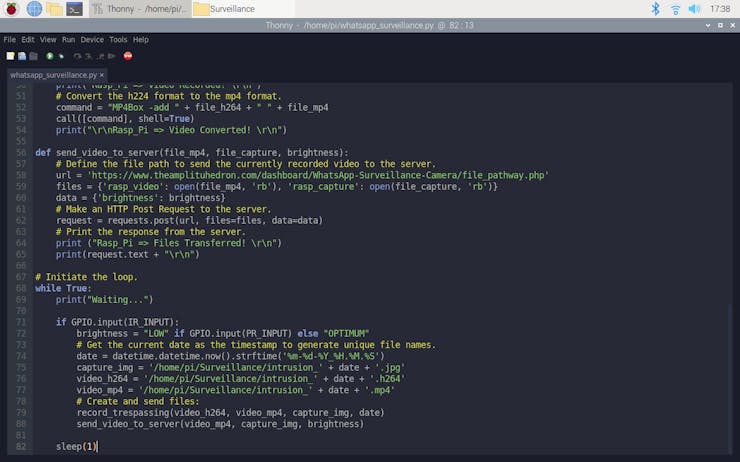
Task: Open the Bluetooth tray menu
Action: [657, 9]
